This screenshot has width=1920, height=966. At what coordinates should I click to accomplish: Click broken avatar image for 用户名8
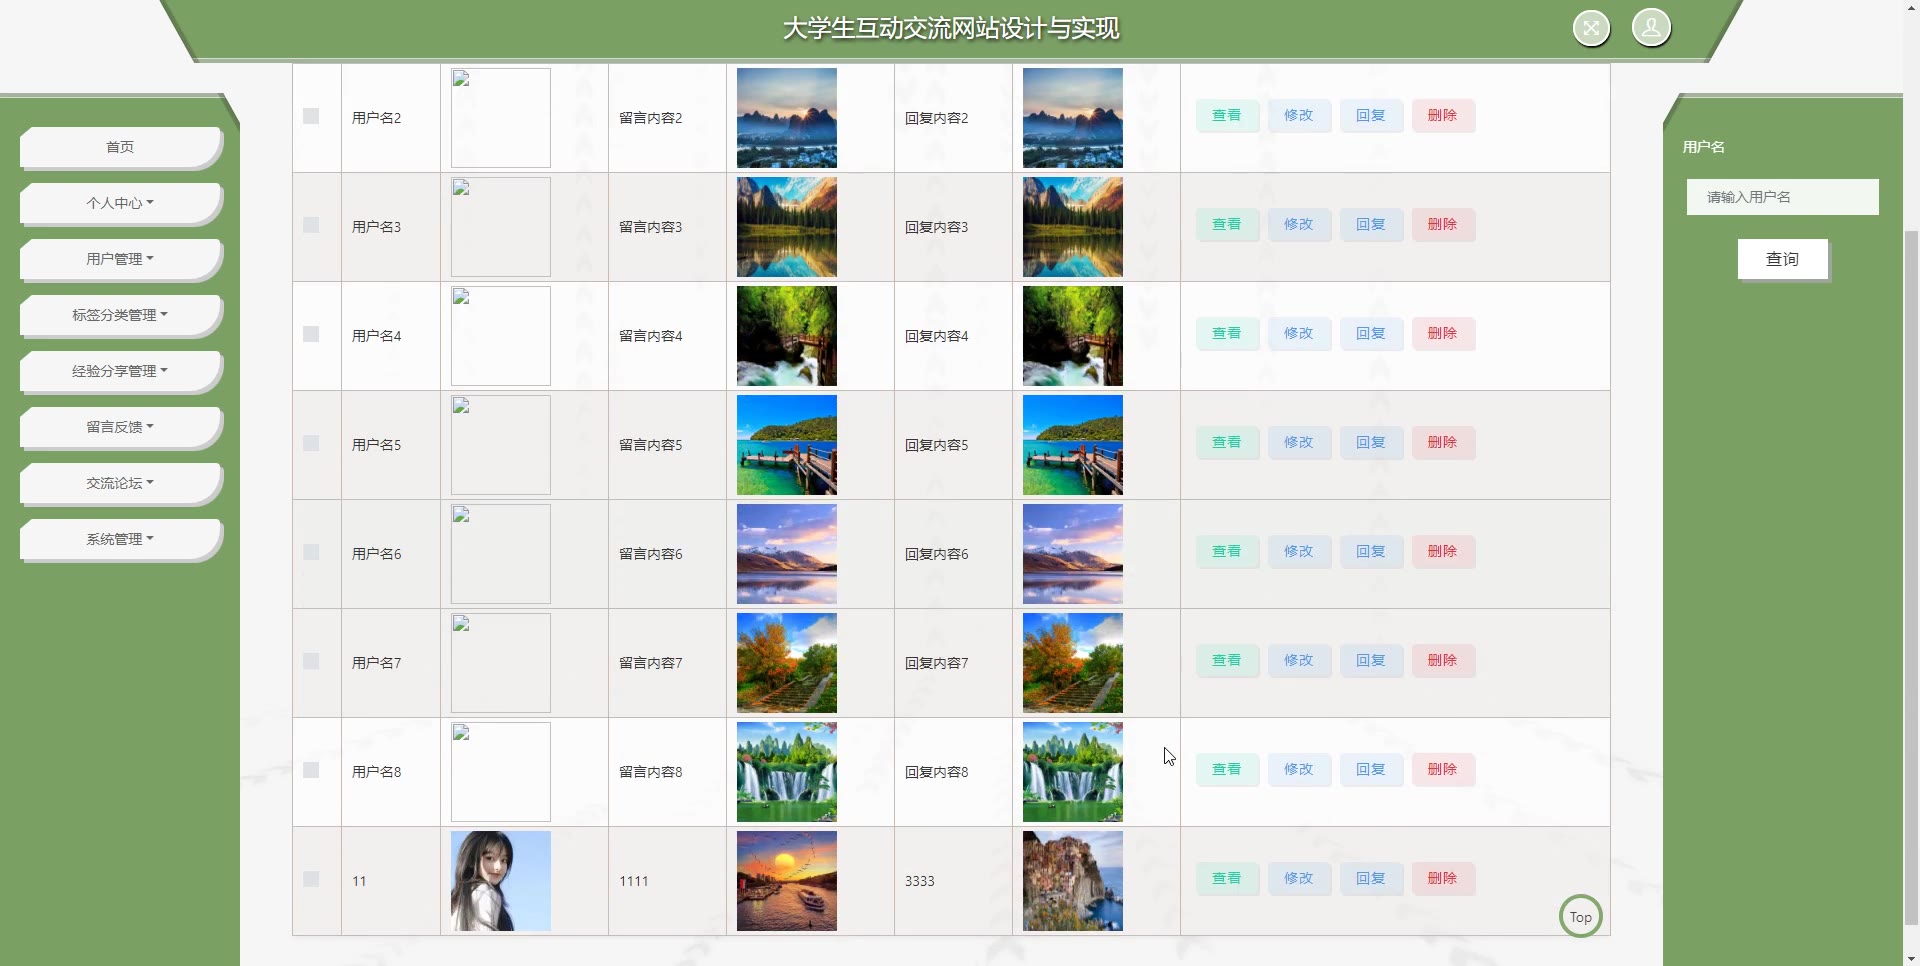[501, 772]
